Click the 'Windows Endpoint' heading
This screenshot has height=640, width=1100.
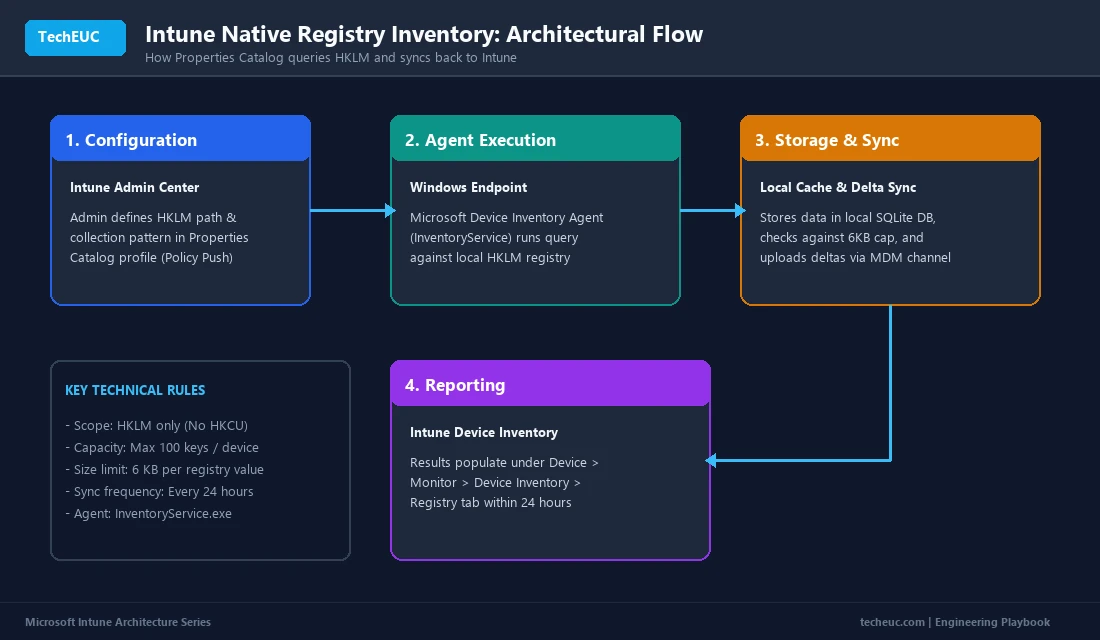click(469, 187)
